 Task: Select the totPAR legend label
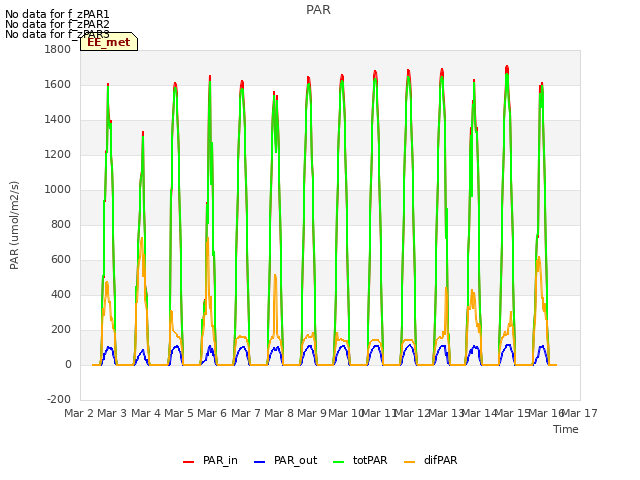[370, 460]
